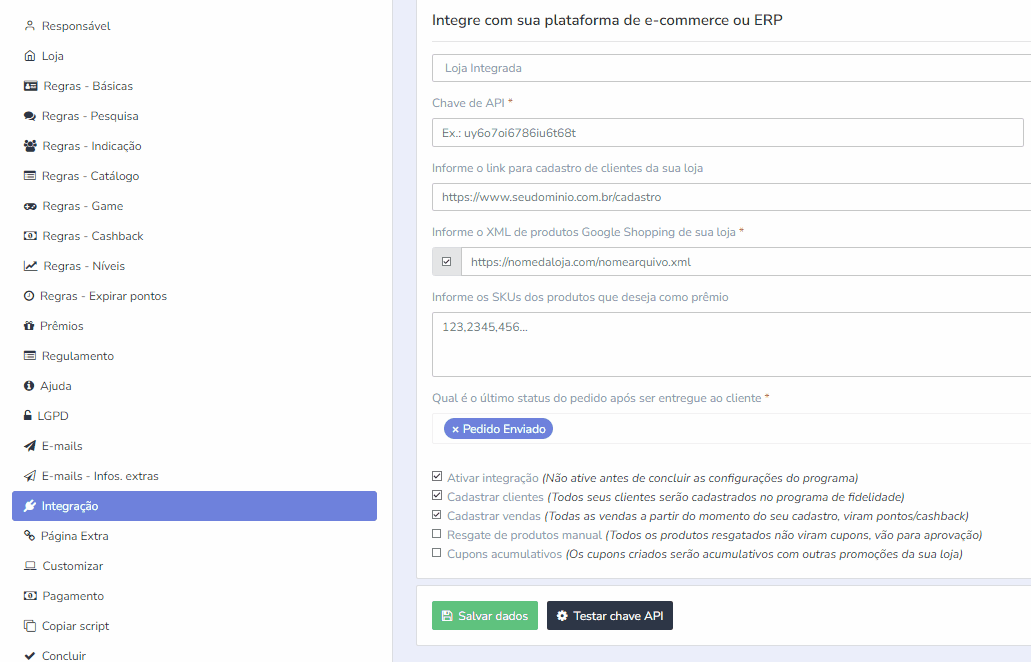
Task: Select Regras - Cashback in the sidebar
Action: [194, 235]
